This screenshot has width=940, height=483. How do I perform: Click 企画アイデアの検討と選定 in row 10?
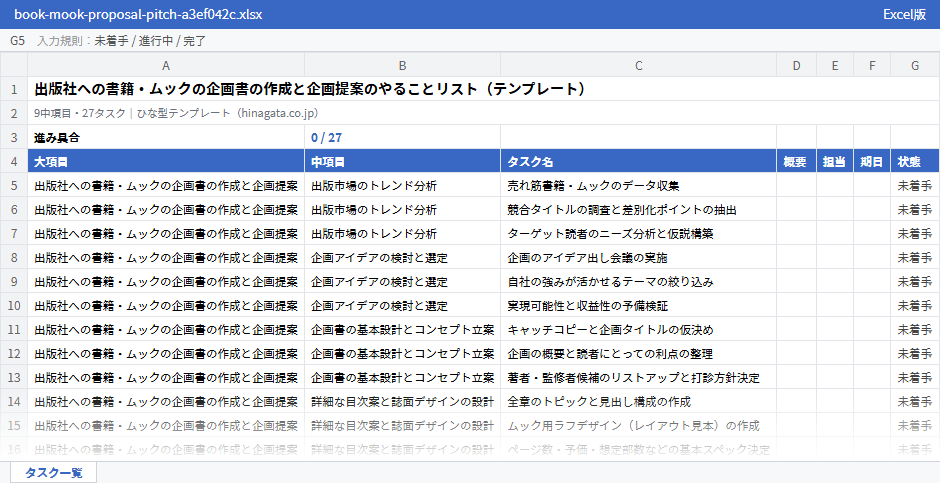click(x=402, y=305)
